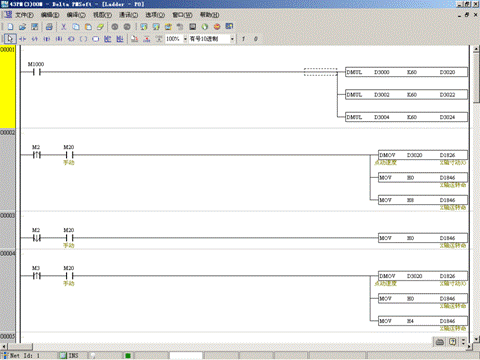The image size is (480, 360).
Task: Click the New file icon
Action: tap(10, 27)
